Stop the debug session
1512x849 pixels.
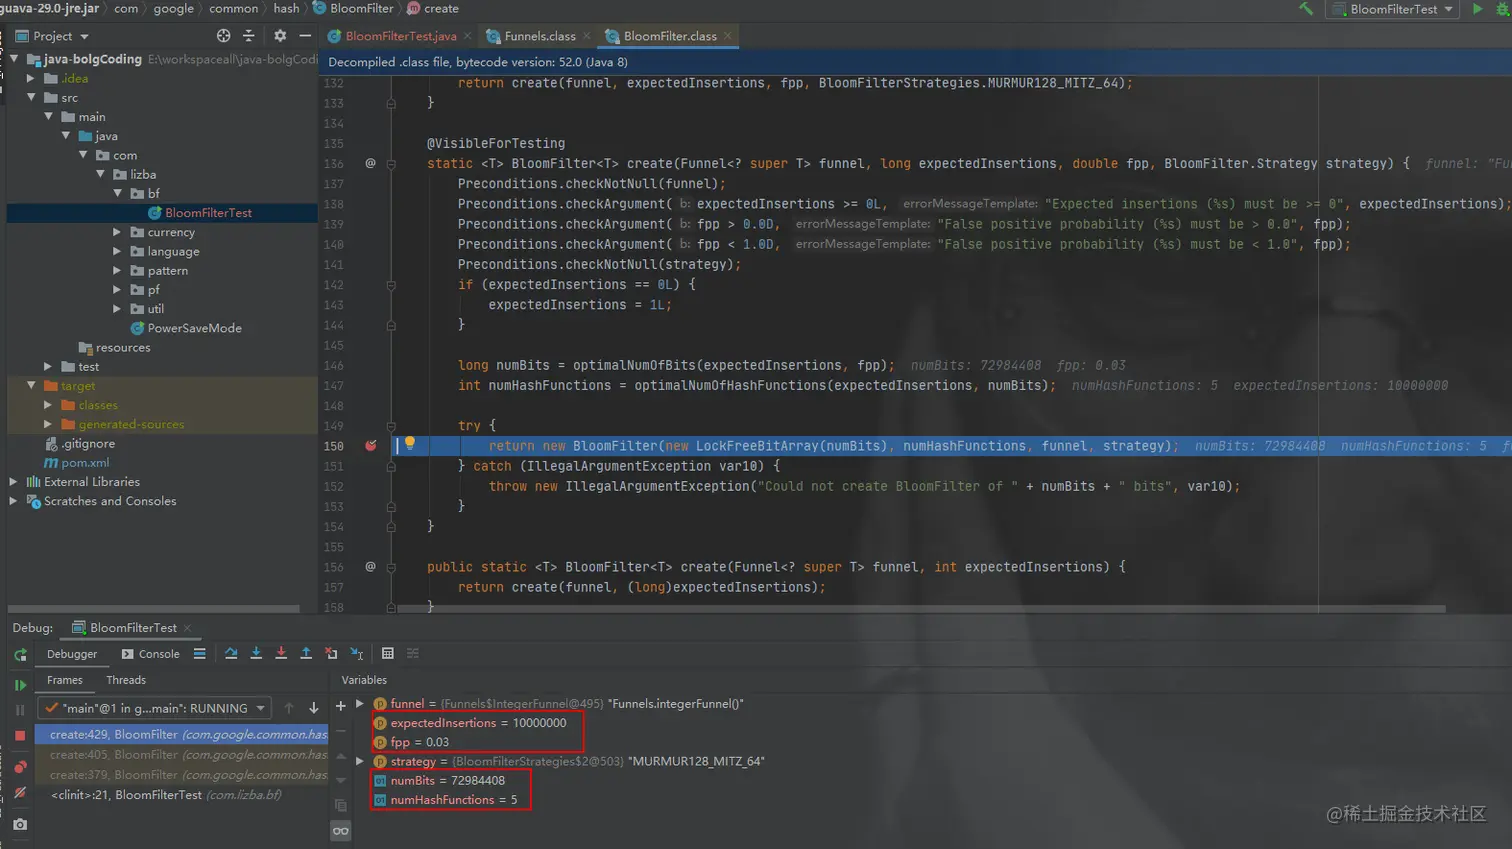pyautogui.click(x=20, y=735)
